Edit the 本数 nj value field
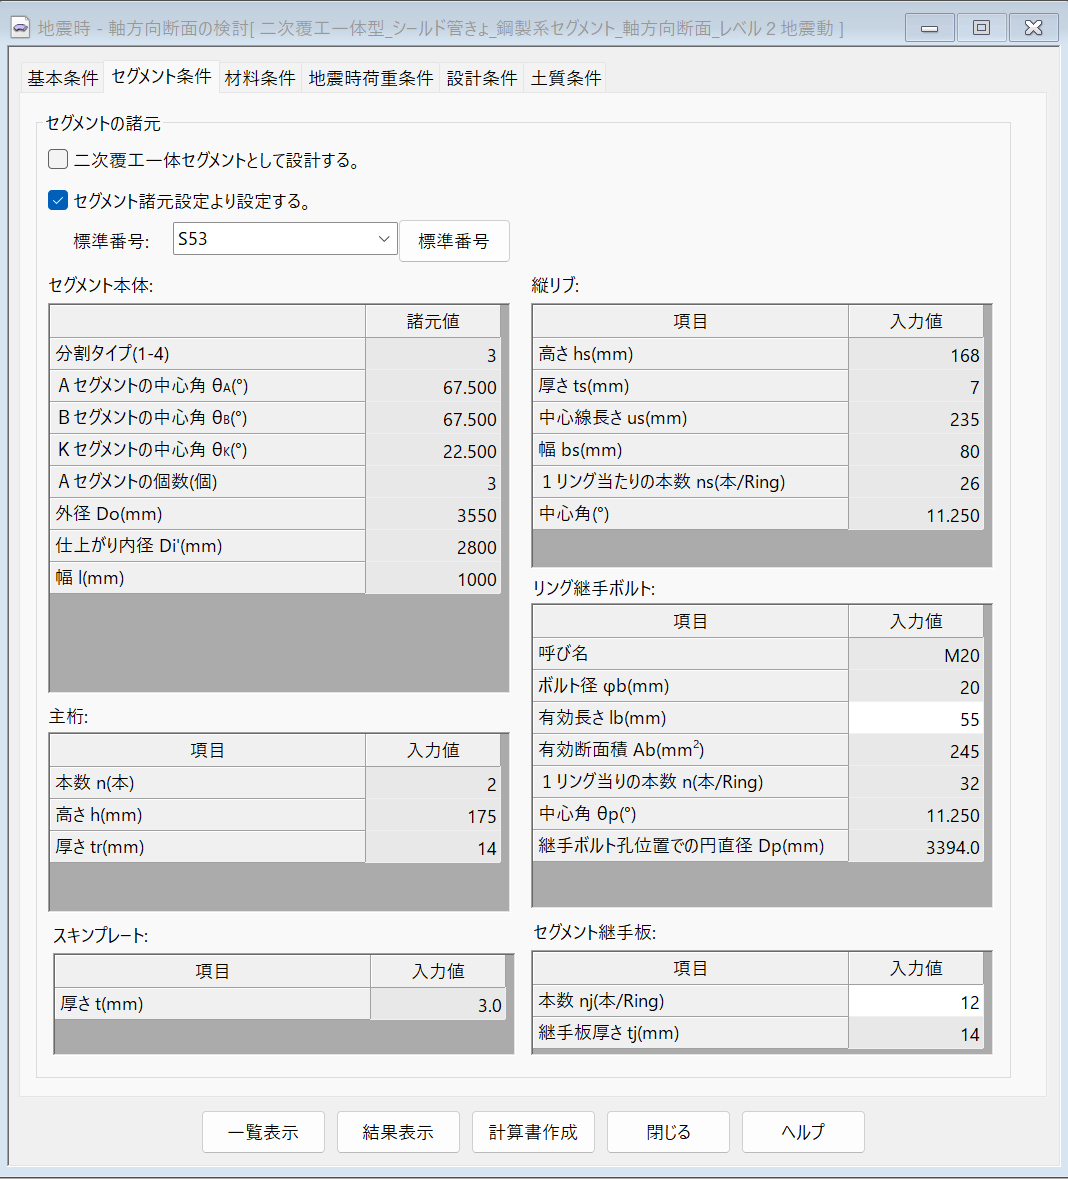Image resolution: width=1068 pixels, height=1179 pixels. (915, 1002)
